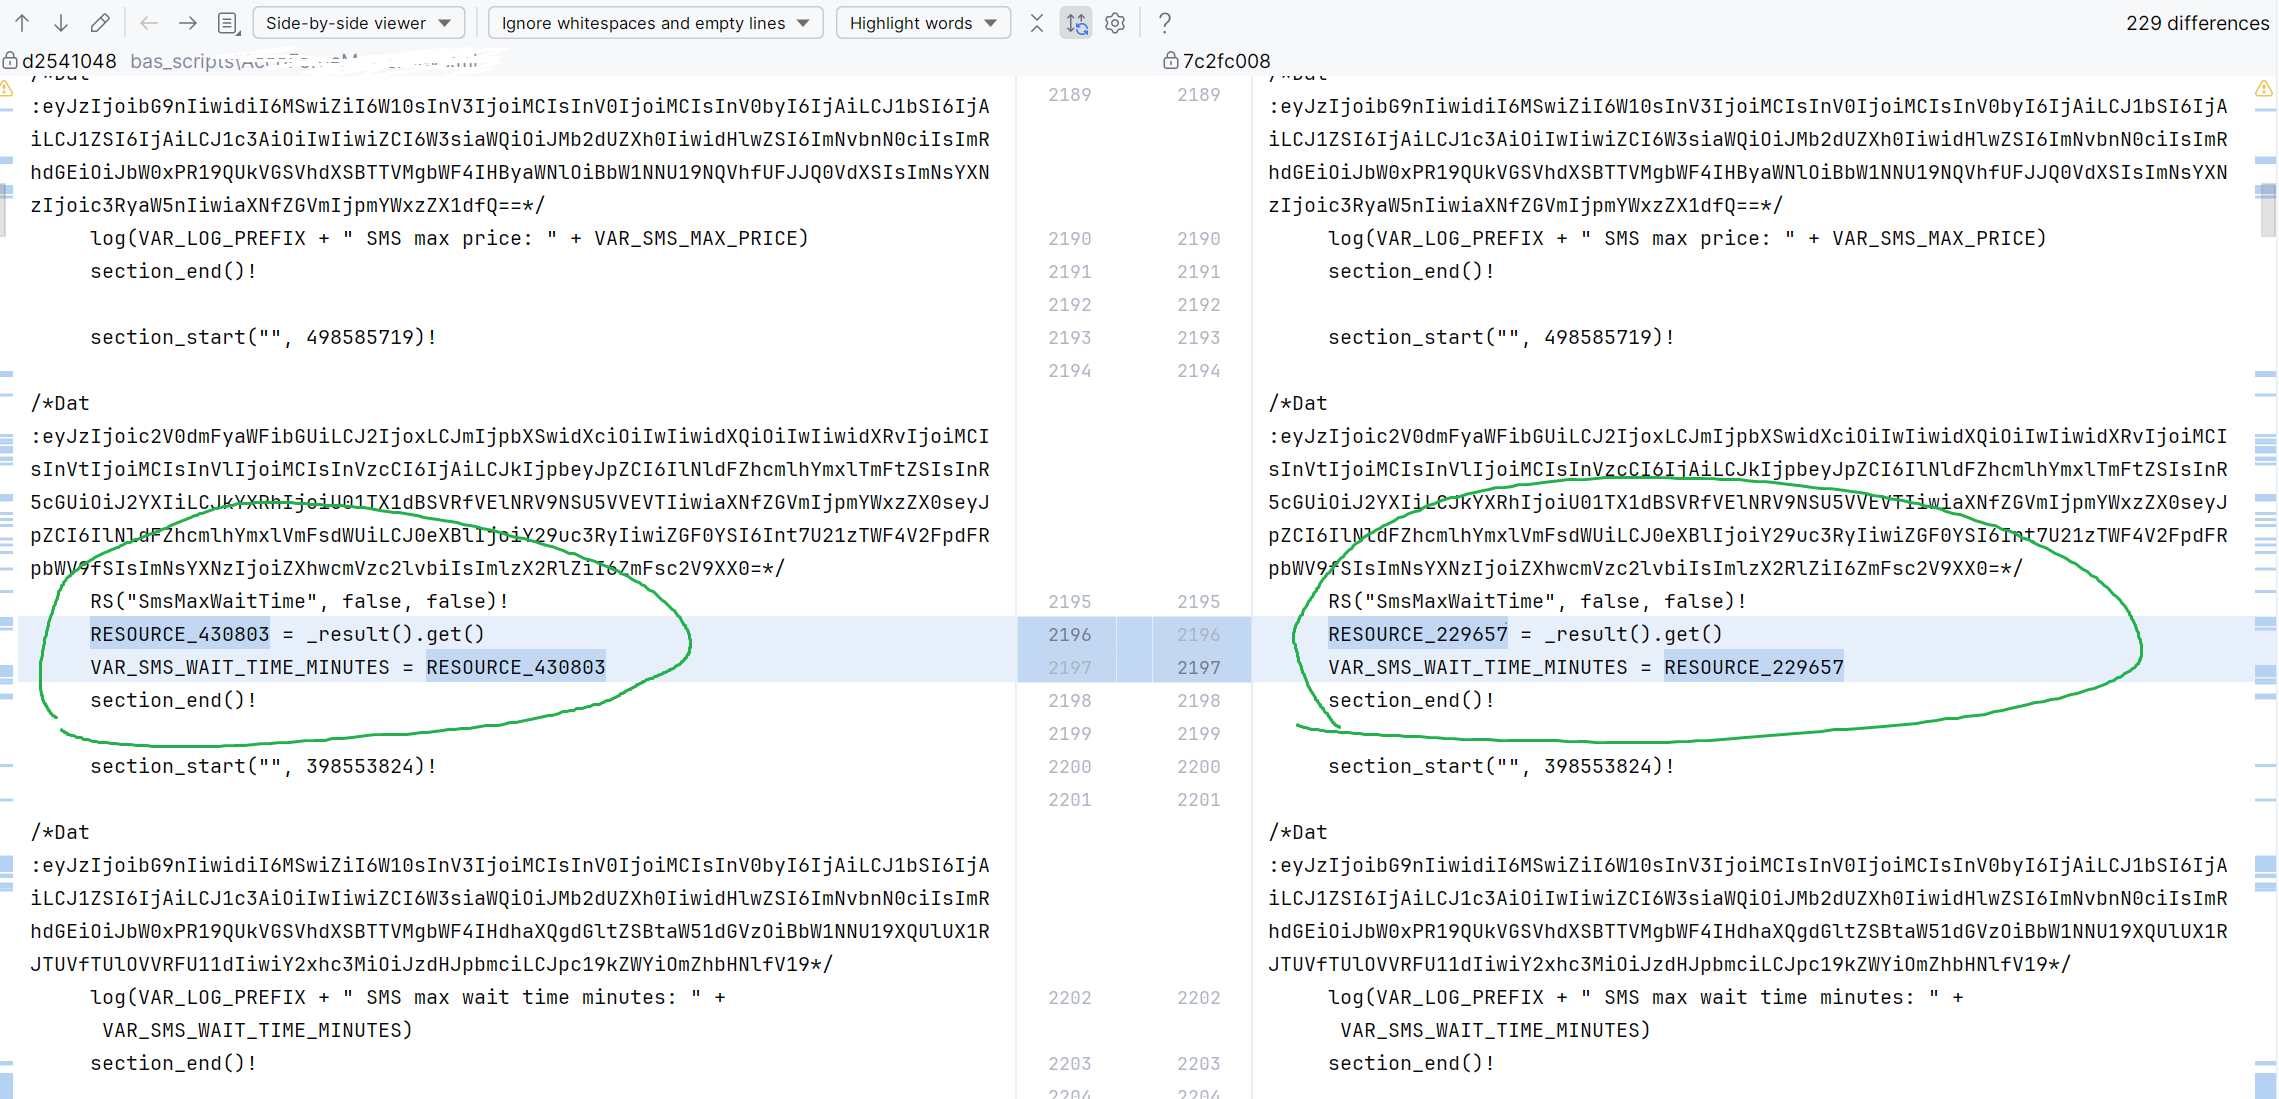Open diff settings gear icon

click(x=1115, y=22)
